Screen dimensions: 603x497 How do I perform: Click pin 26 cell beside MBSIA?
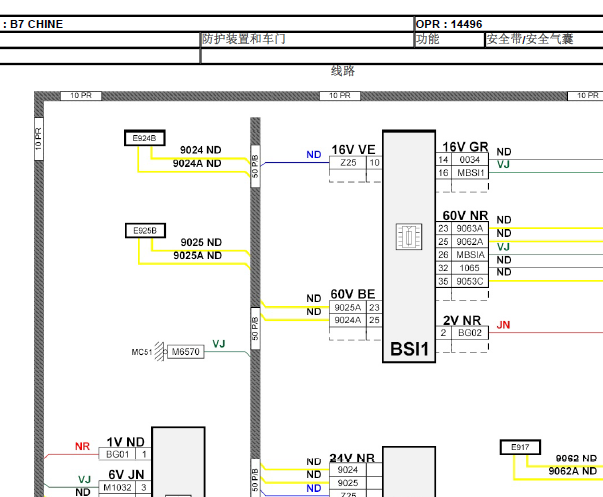pos(443,255)
